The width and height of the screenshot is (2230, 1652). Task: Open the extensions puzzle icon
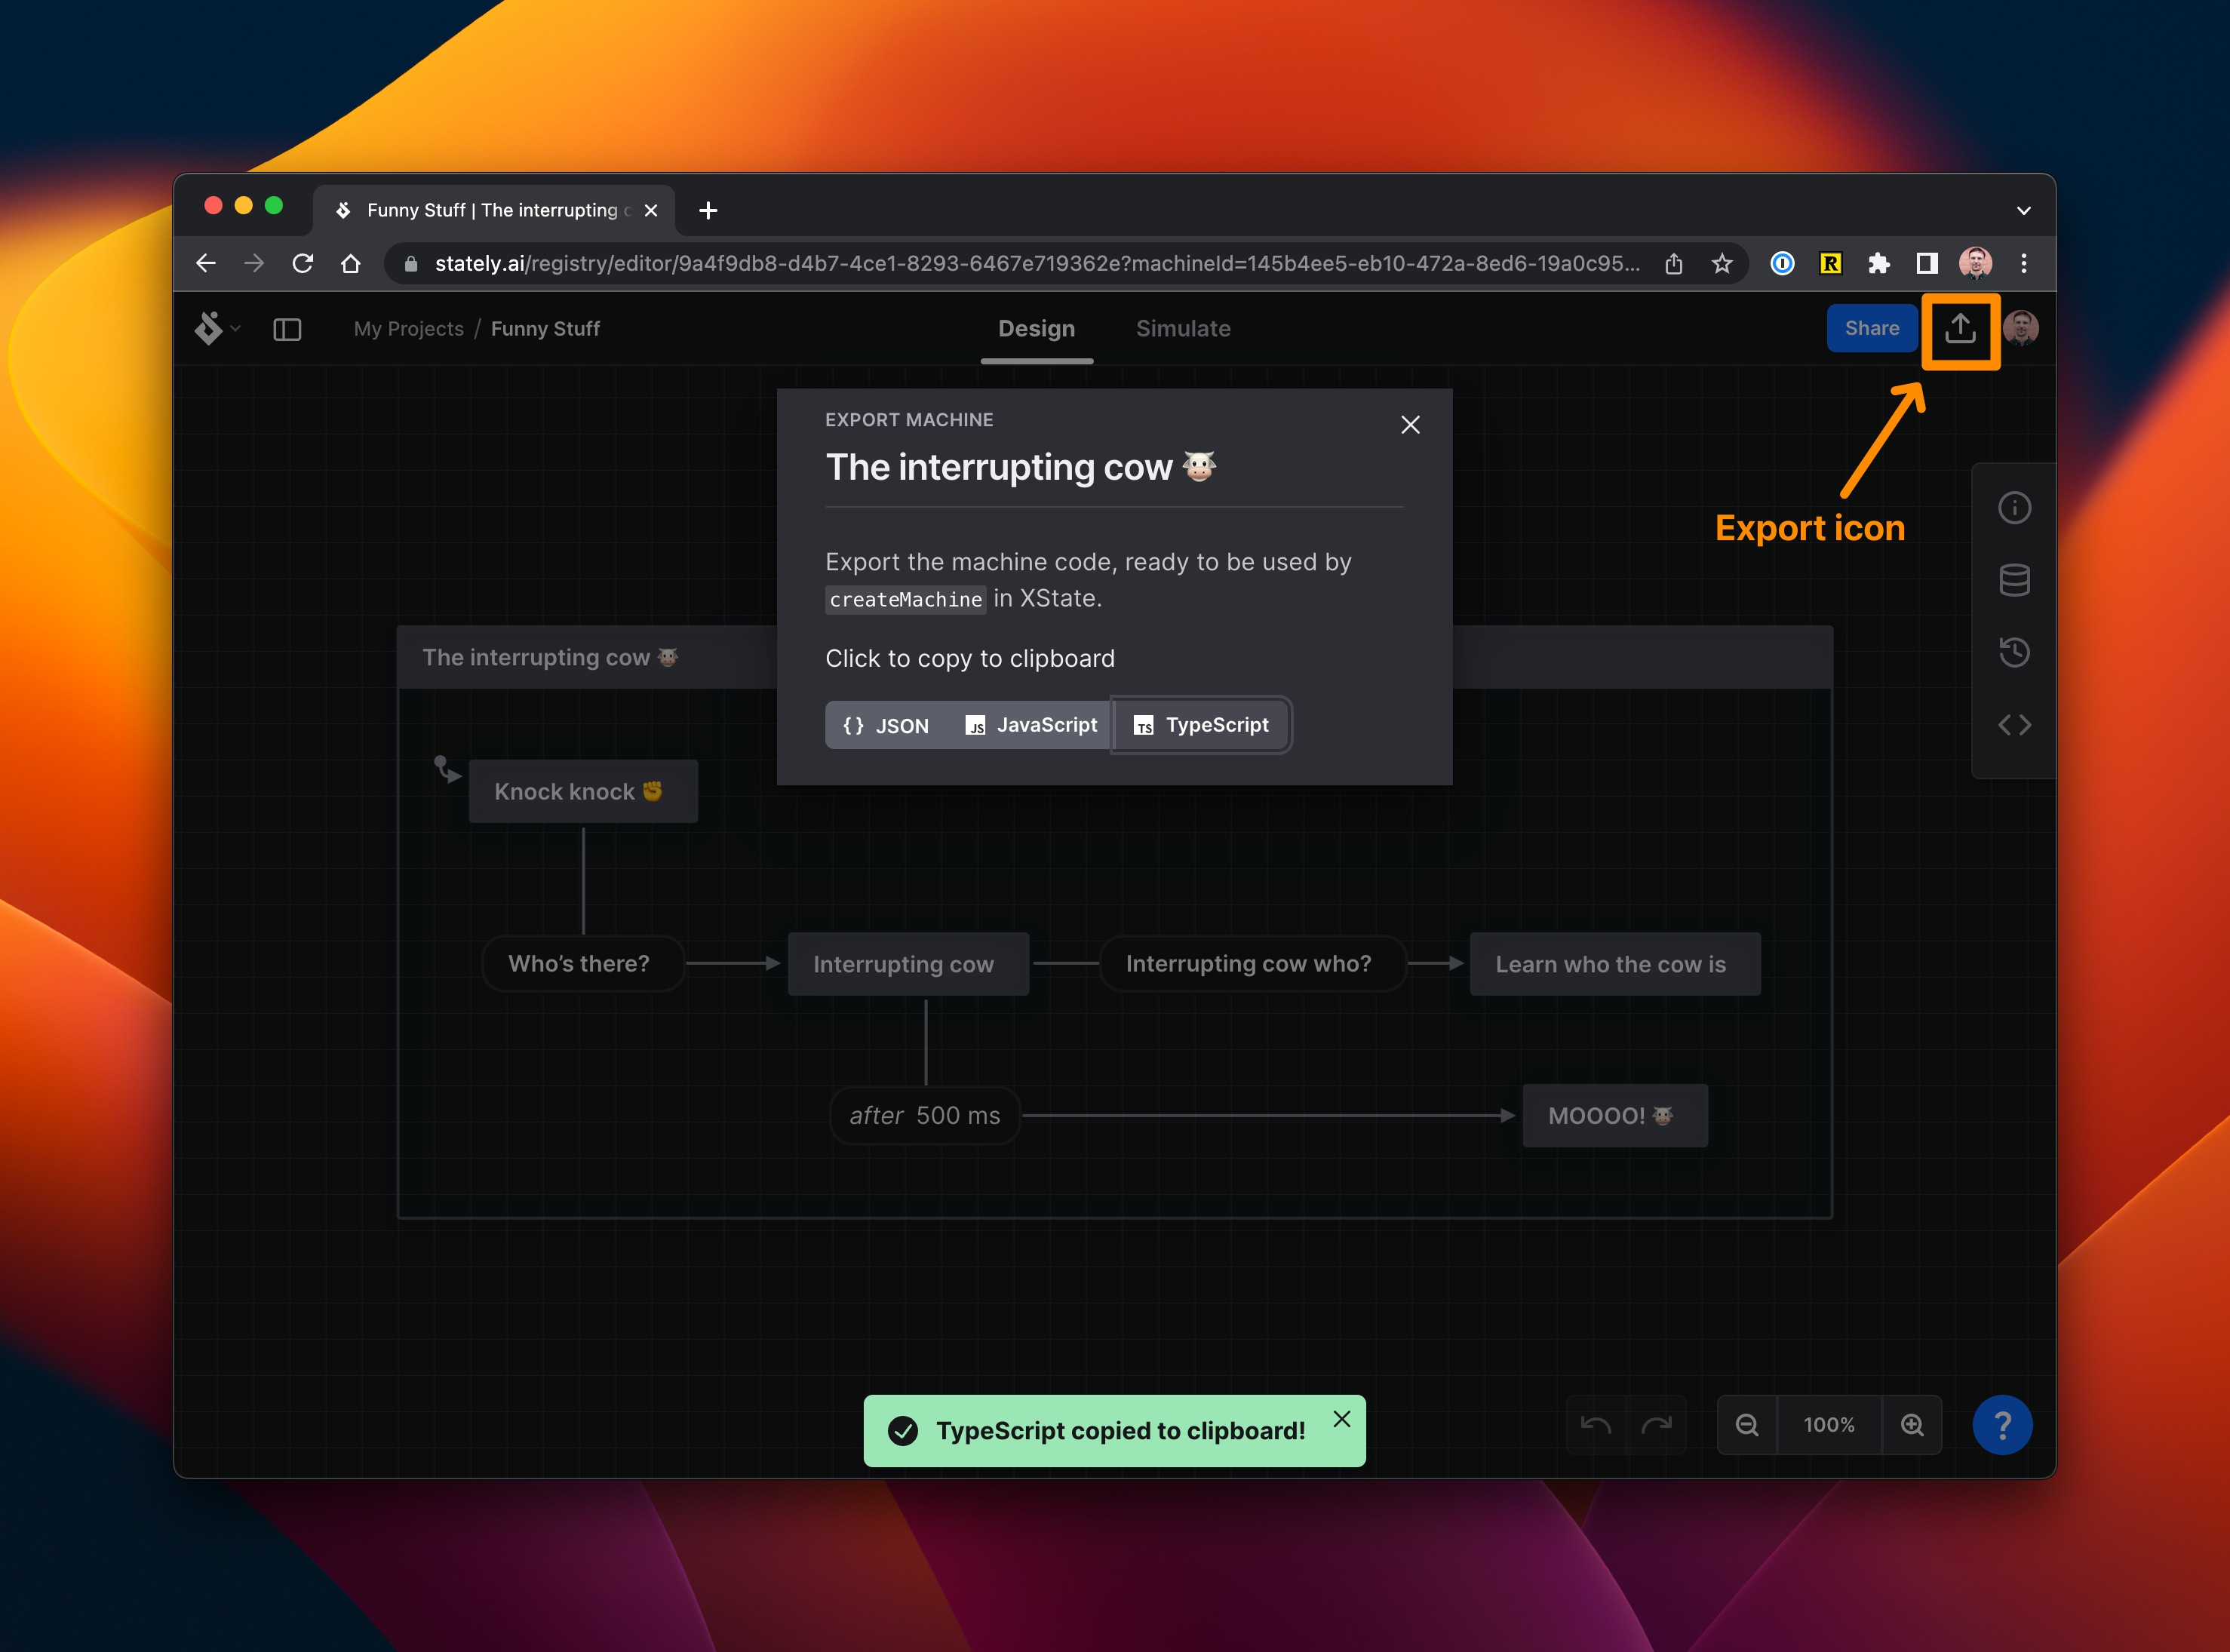(x=1878, y=263)
